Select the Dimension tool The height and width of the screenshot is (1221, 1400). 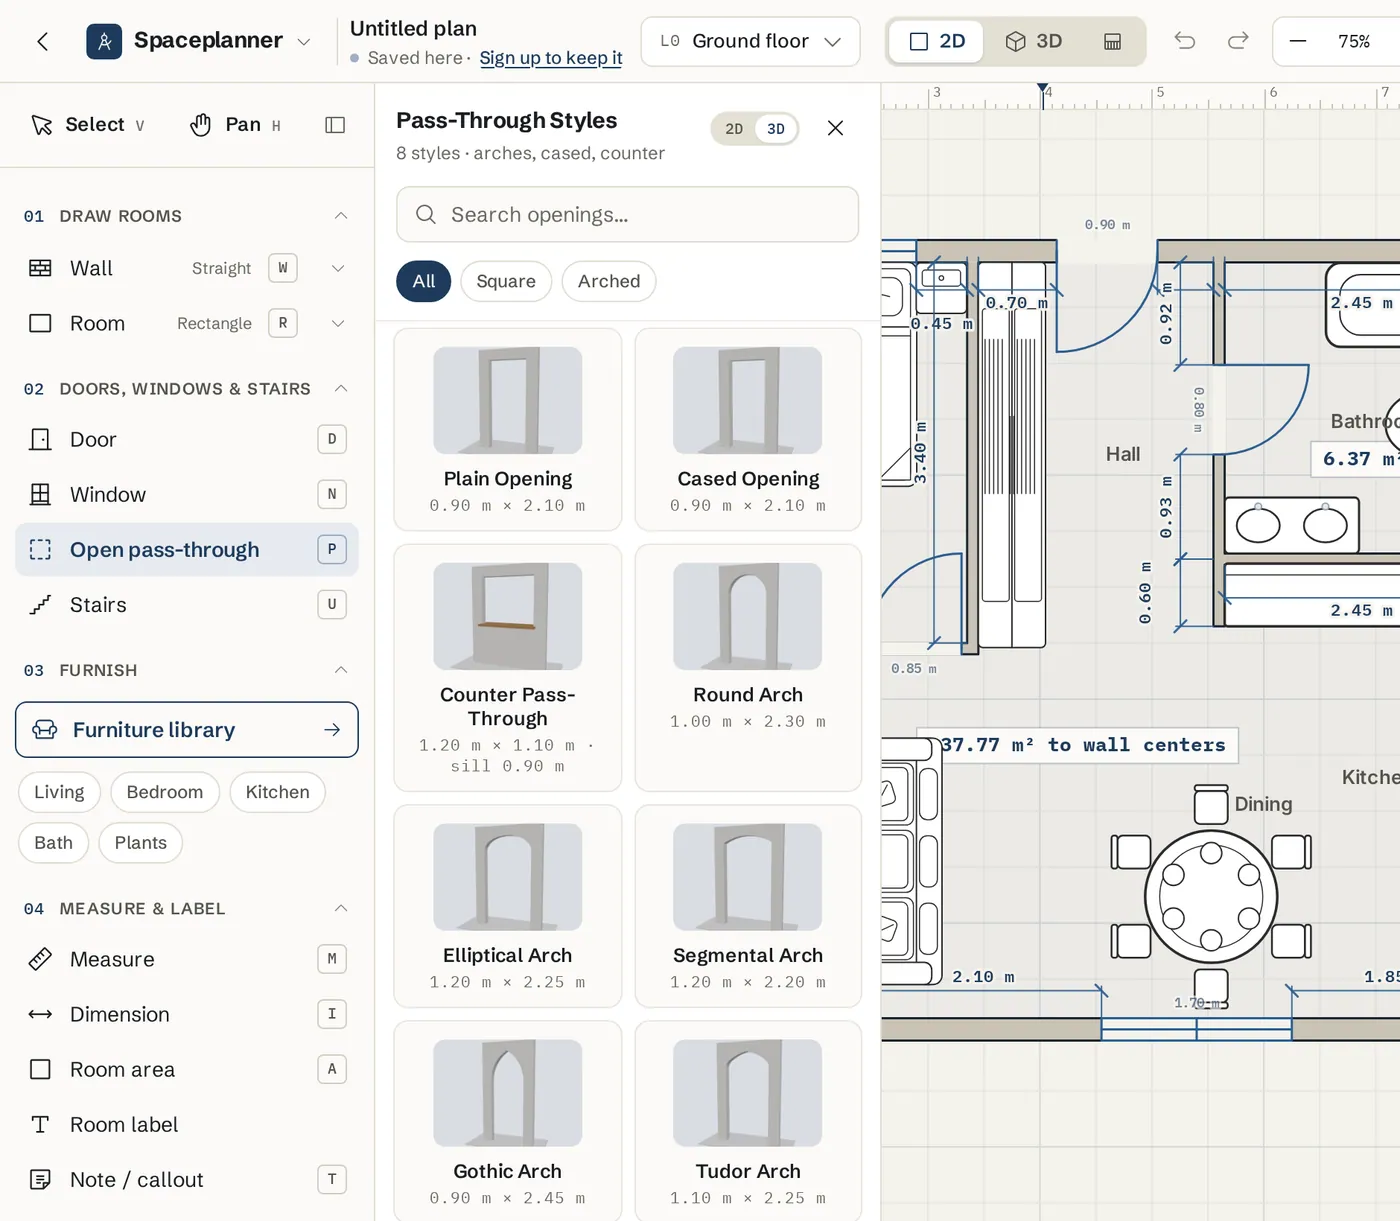pos(187,1014)
